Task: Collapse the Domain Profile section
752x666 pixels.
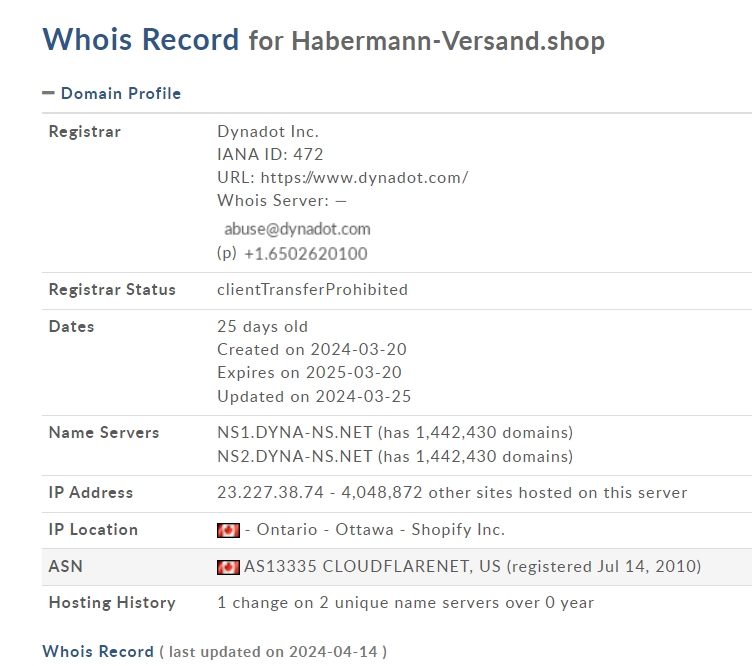Action: 48,93
